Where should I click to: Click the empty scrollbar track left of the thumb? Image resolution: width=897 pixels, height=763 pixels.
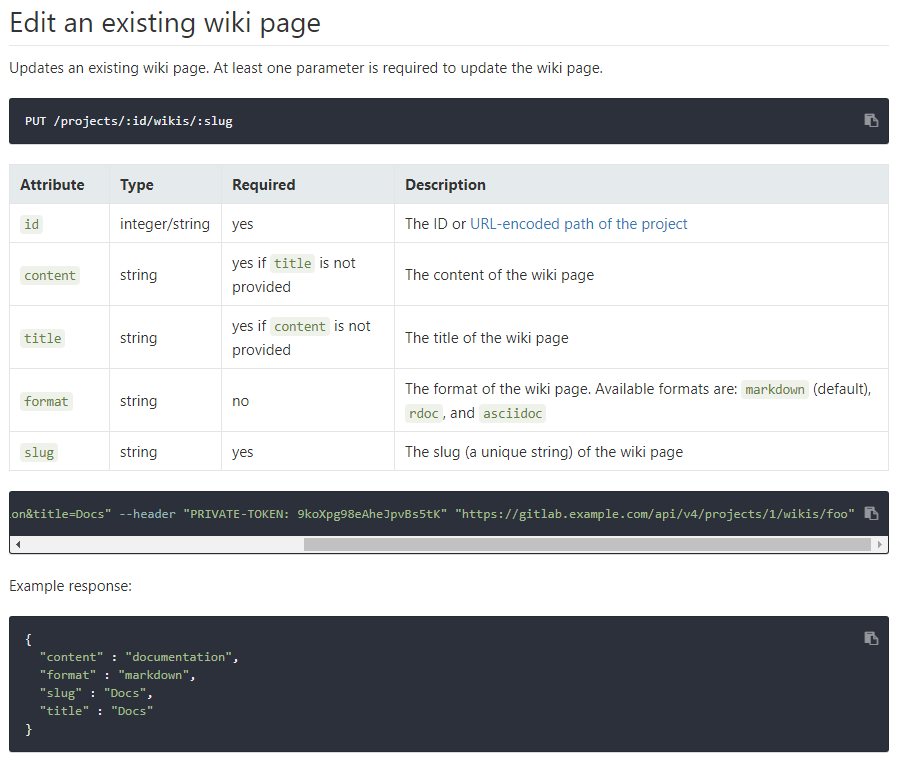[160, 545]
